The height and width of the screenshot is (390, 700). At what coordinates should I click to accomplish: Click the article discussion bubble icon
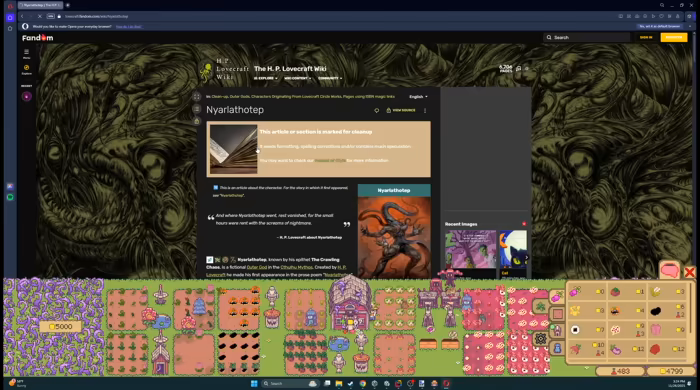pyautogui.click(x=376, y=110)
